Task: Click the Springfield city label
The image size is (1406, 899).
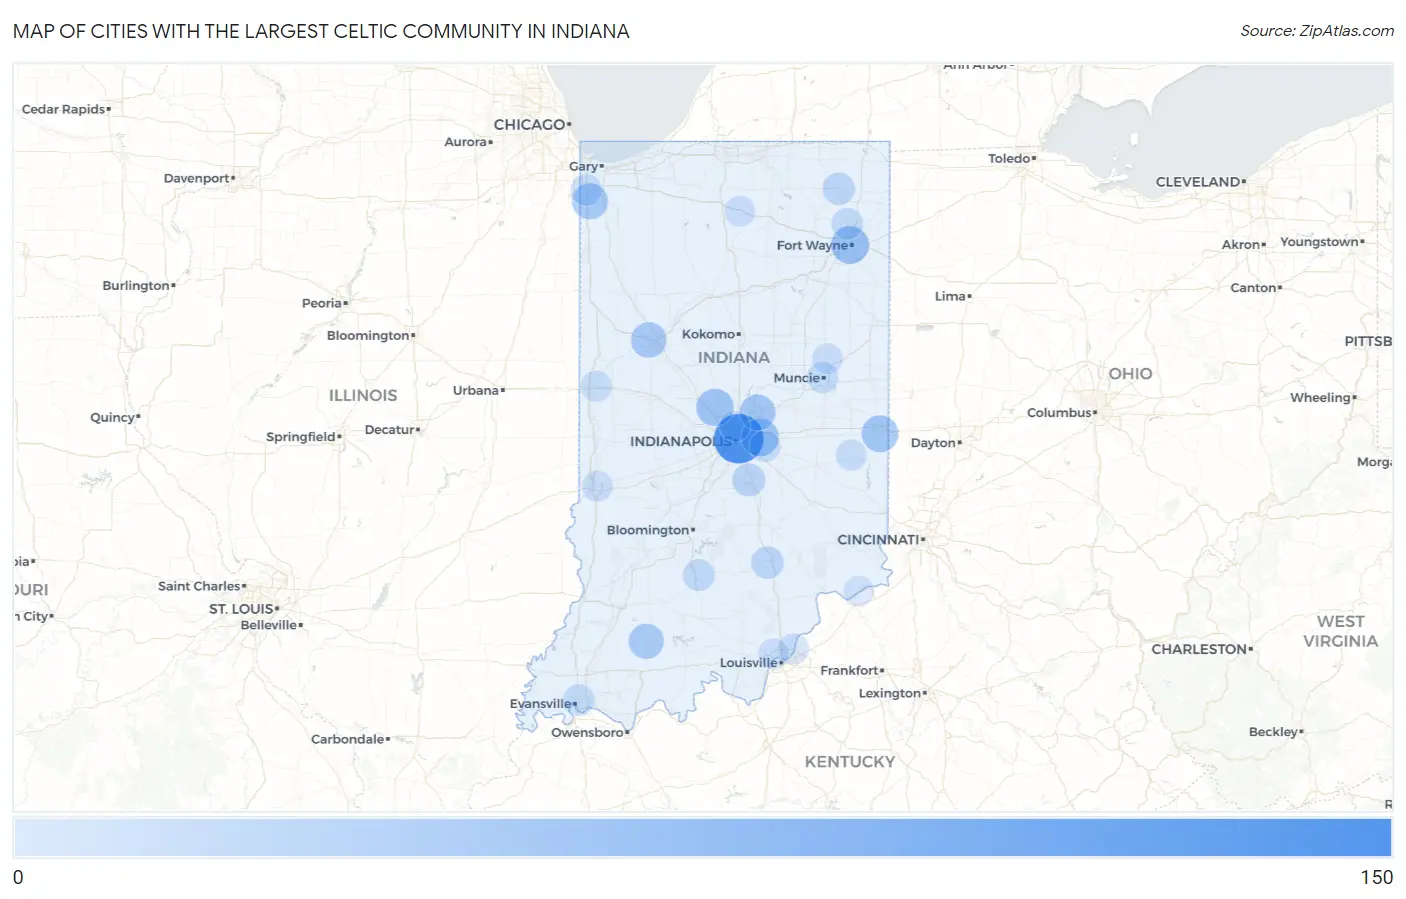Action: 300,436
